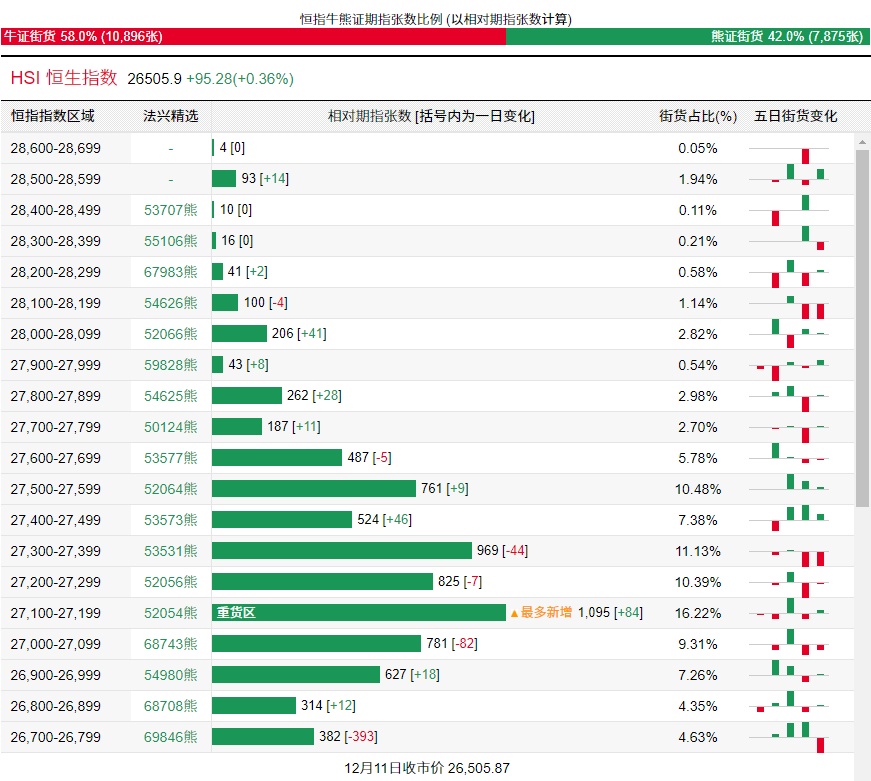Viewport: 871px width, 781px height.
Task: Click the 最多新增 triangle marker
Action: click(x=515, y=613)
